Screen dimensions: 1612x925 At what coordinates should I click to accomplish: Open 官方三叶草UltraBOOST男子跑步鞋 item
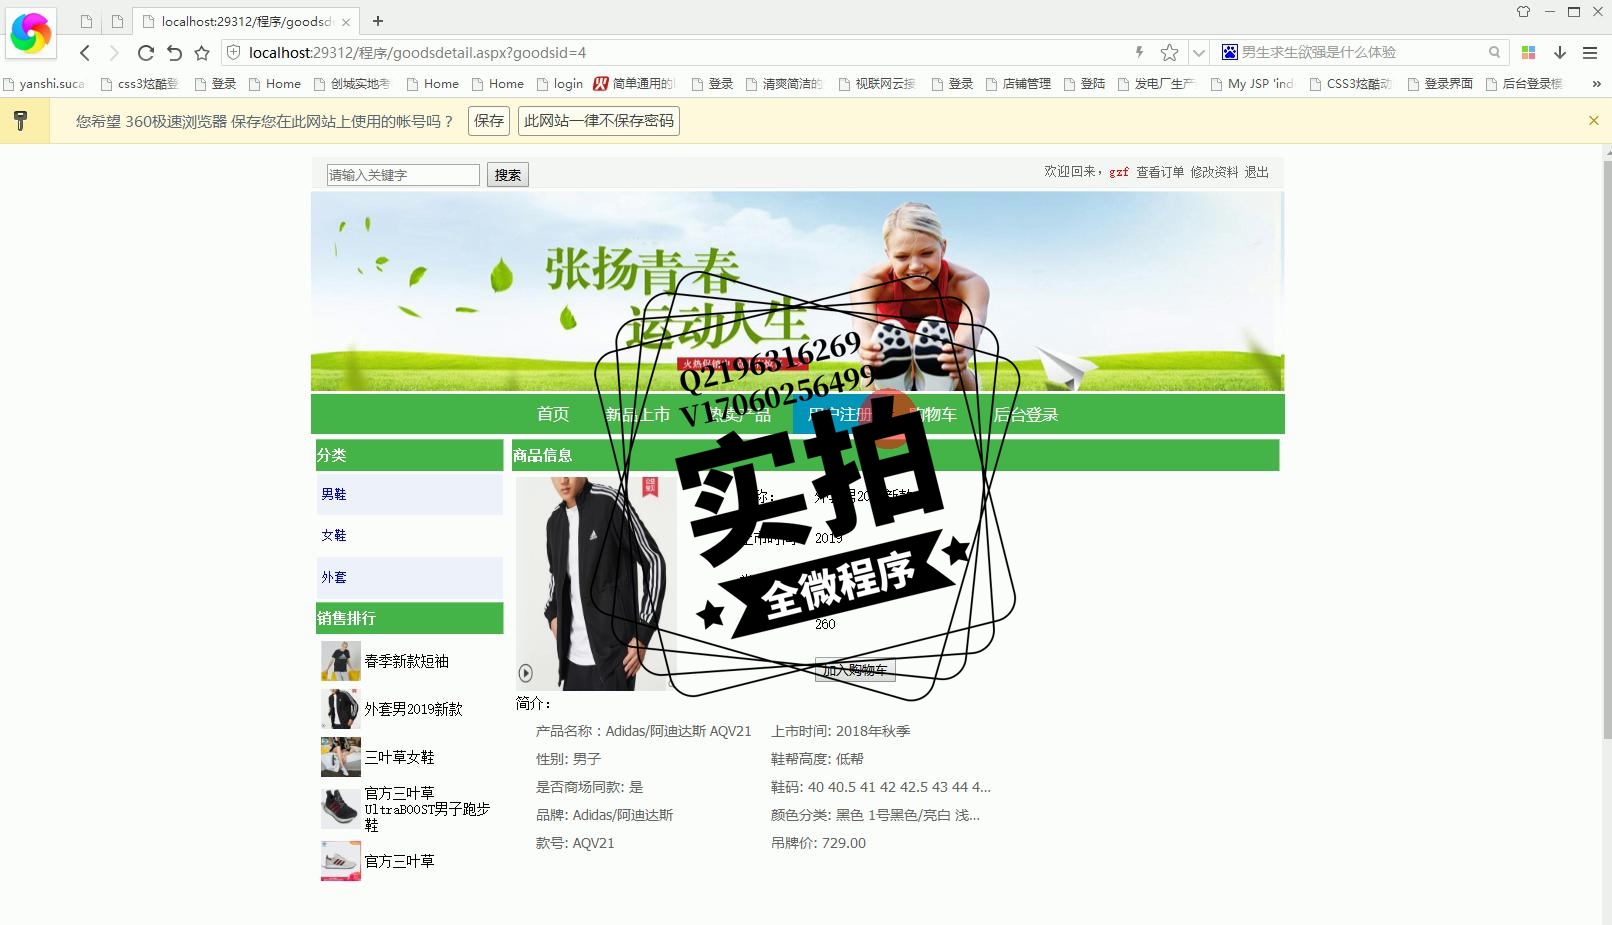pyautogui.click(x=427, y=809)
